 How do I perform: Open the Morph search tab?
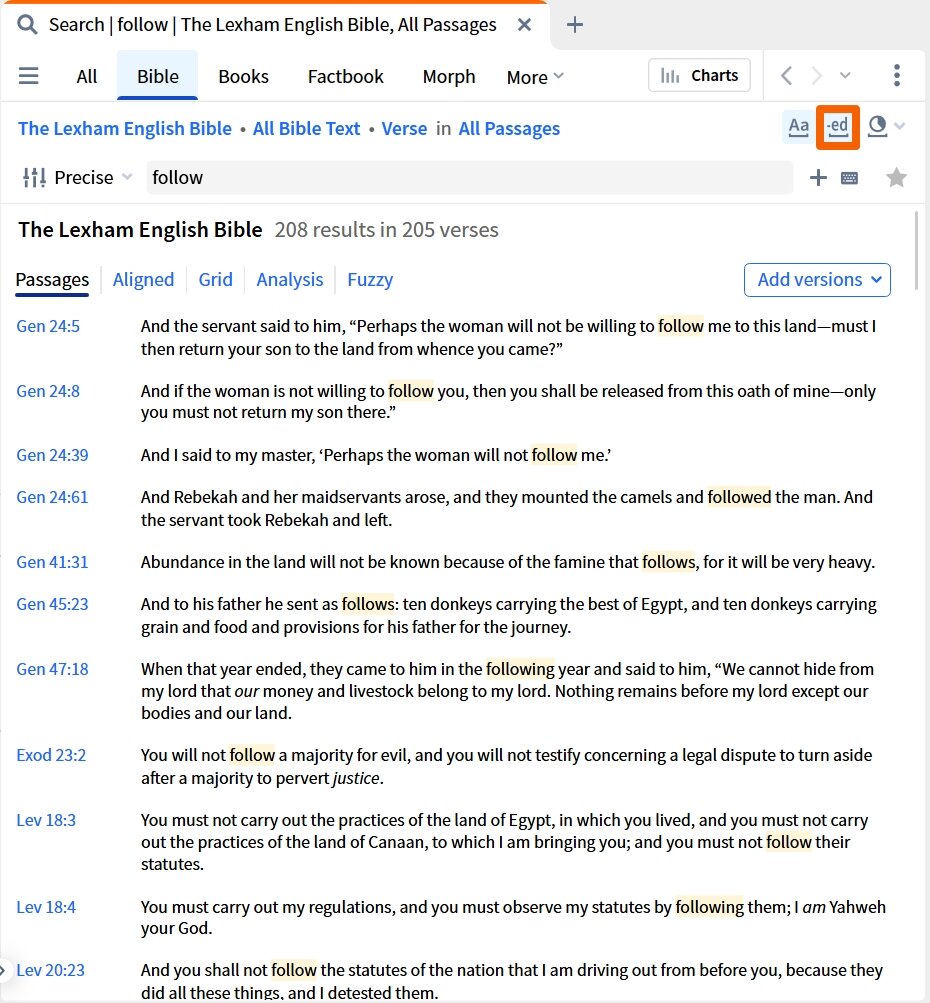(x=449, y=77)
